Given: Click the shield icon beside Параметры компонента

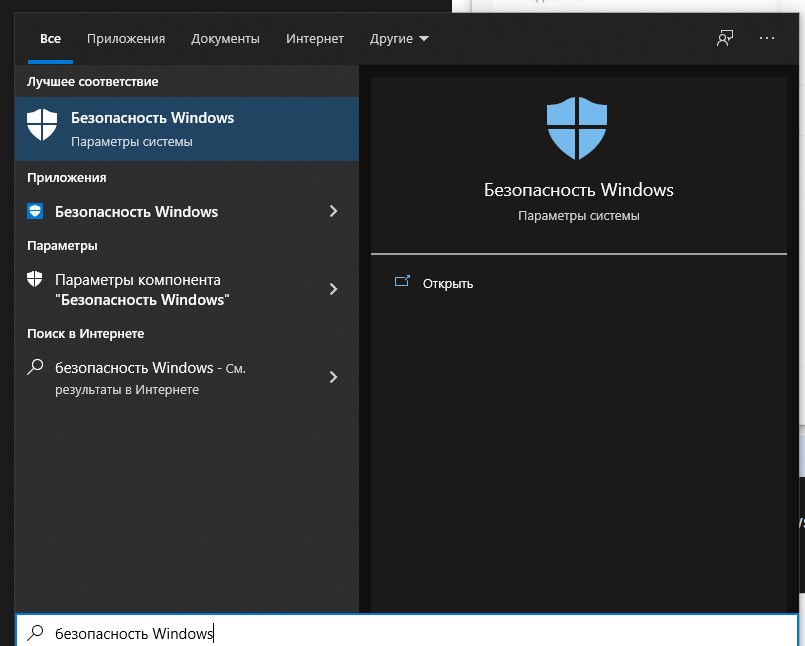Looking at the screenshot, I should [x=35, y=279].
